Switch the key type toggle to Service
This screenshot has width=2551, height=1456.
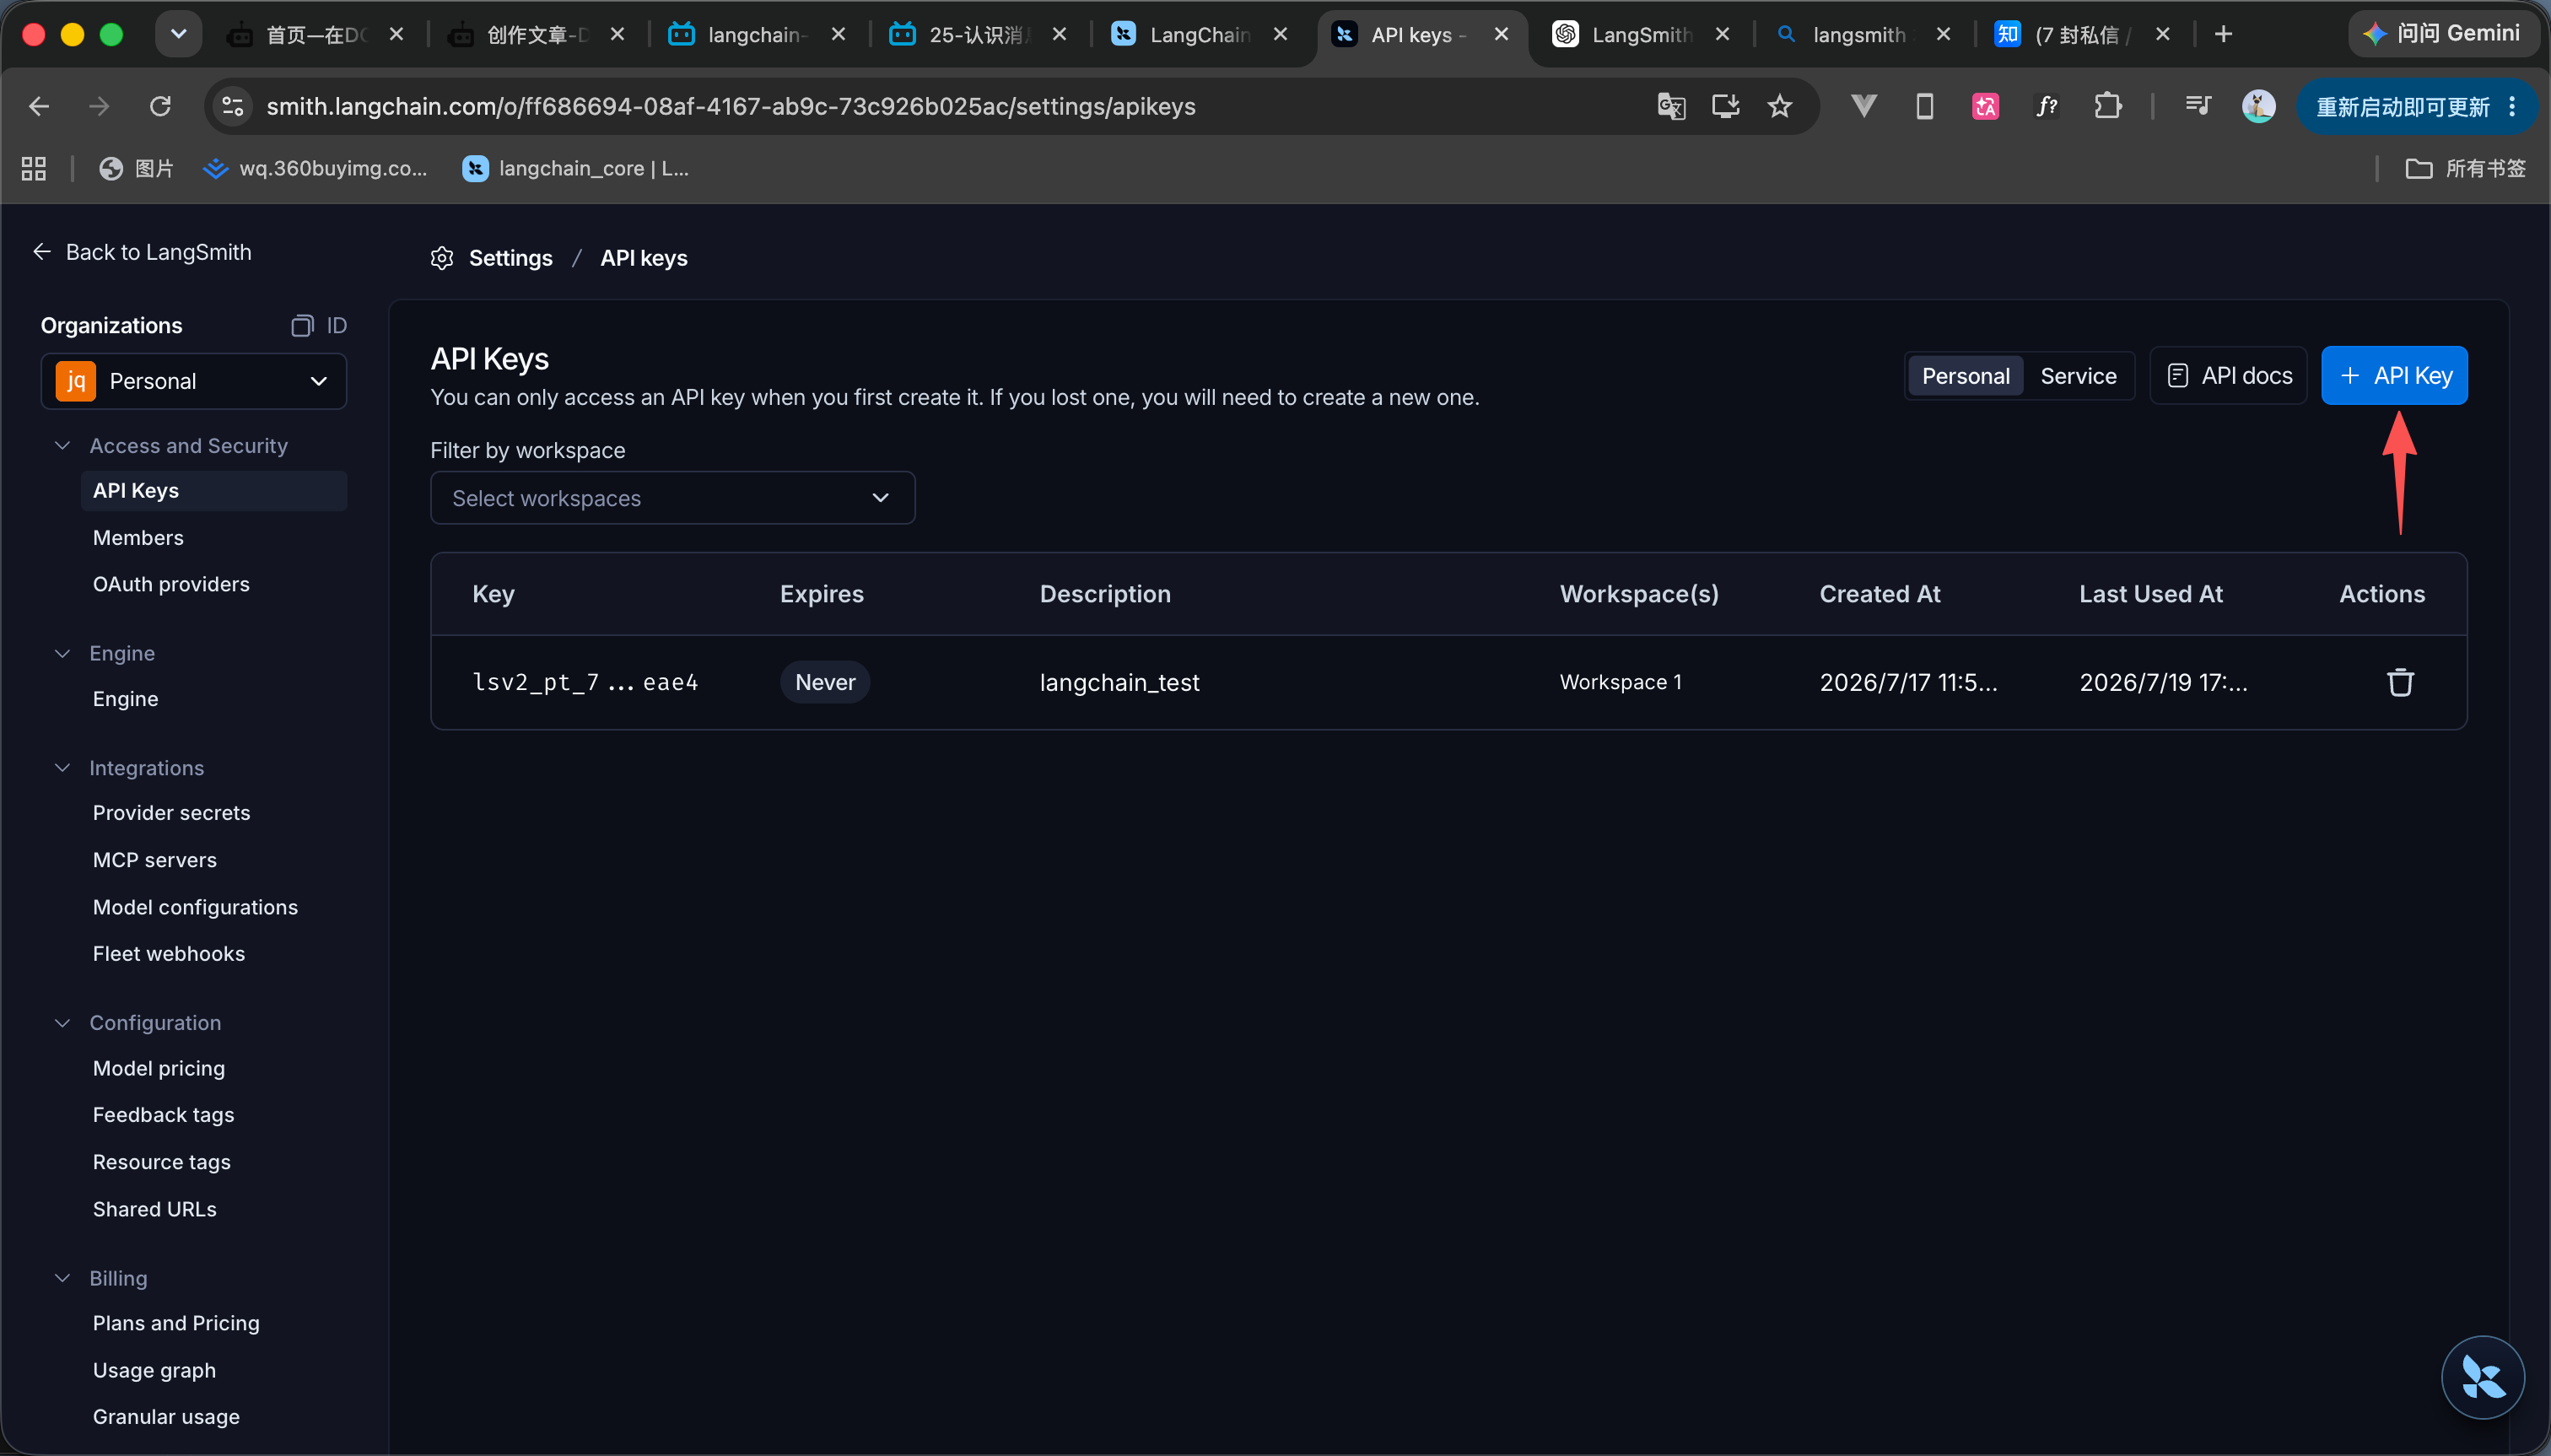(2078, 376)
